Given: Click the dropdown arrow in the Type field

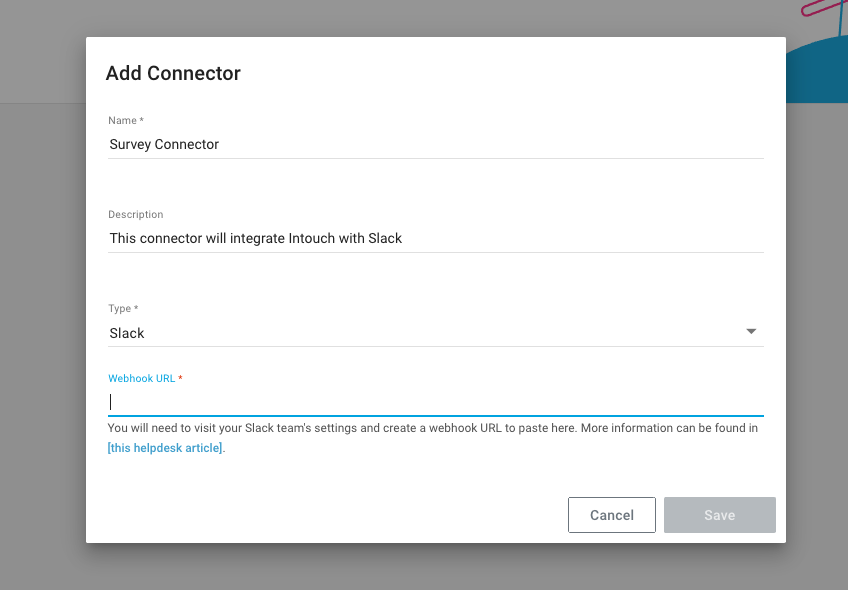Looking at the screenshot, I should coord(751,332).
